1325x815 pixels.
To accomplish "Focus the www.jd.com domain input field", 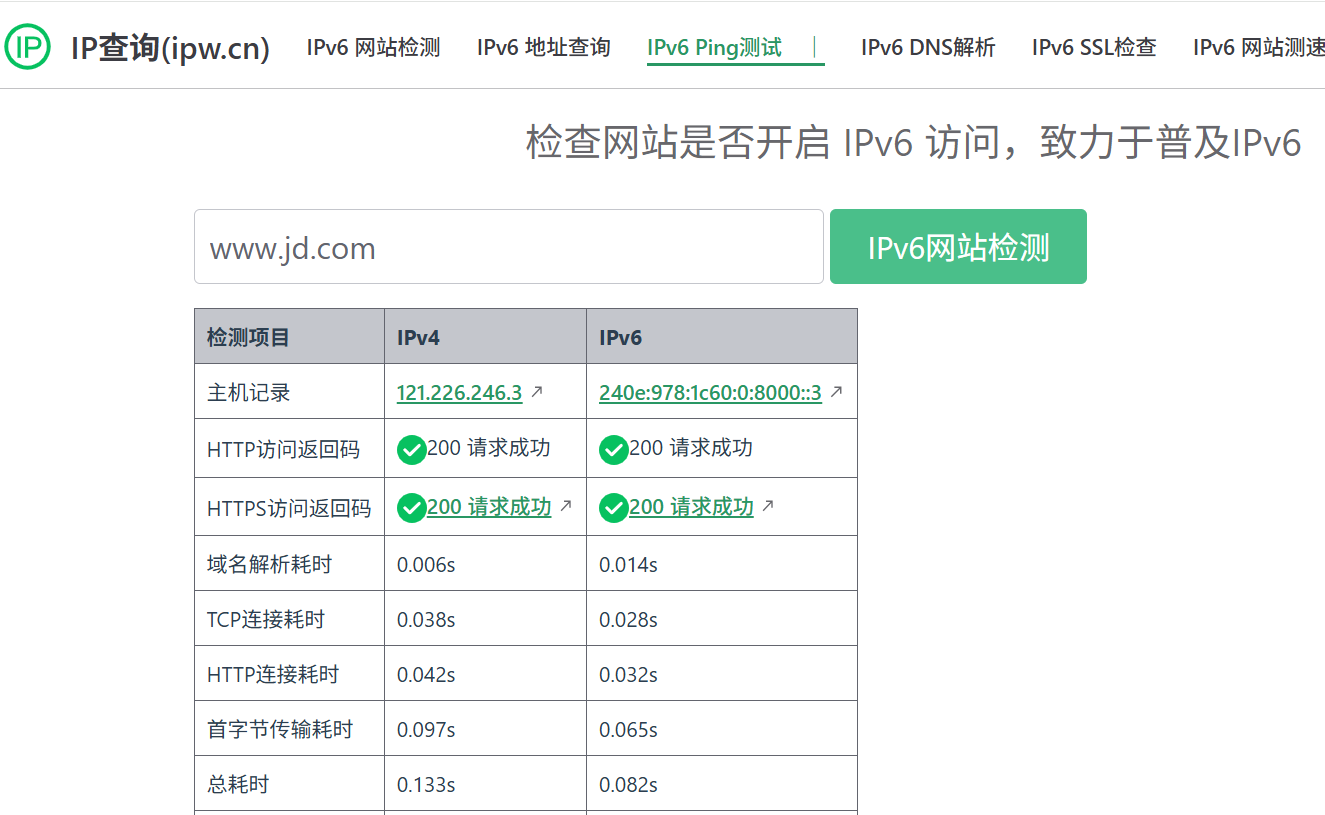I will click(509, 246).
